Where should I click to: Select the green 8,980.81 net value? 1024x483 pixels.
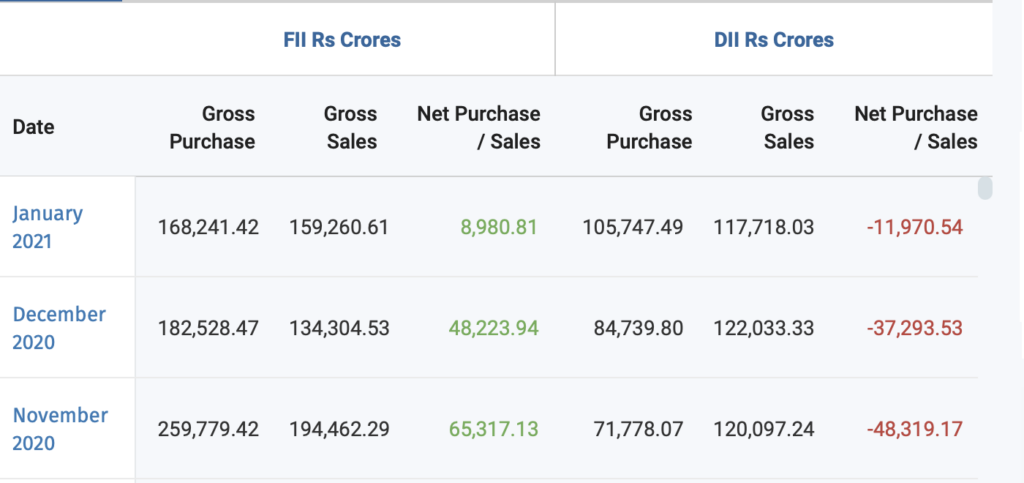[x=499, y=227]
